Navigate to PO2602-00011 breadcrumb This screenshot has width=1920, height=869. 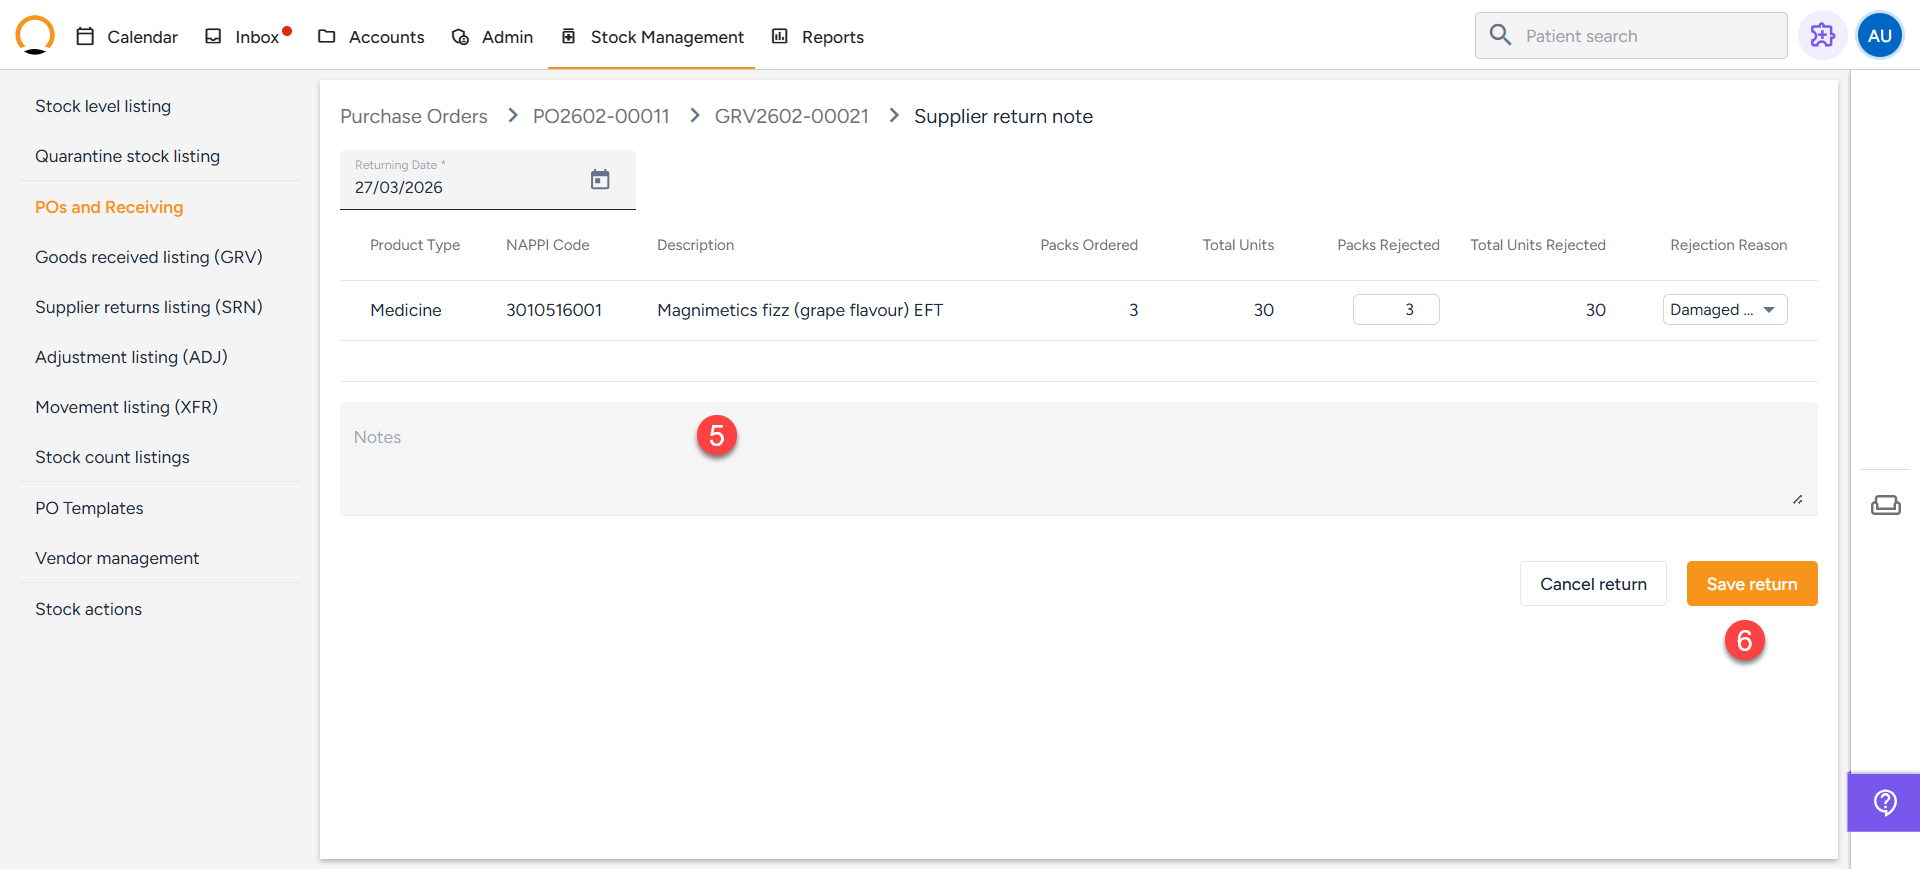click(601, 117)
